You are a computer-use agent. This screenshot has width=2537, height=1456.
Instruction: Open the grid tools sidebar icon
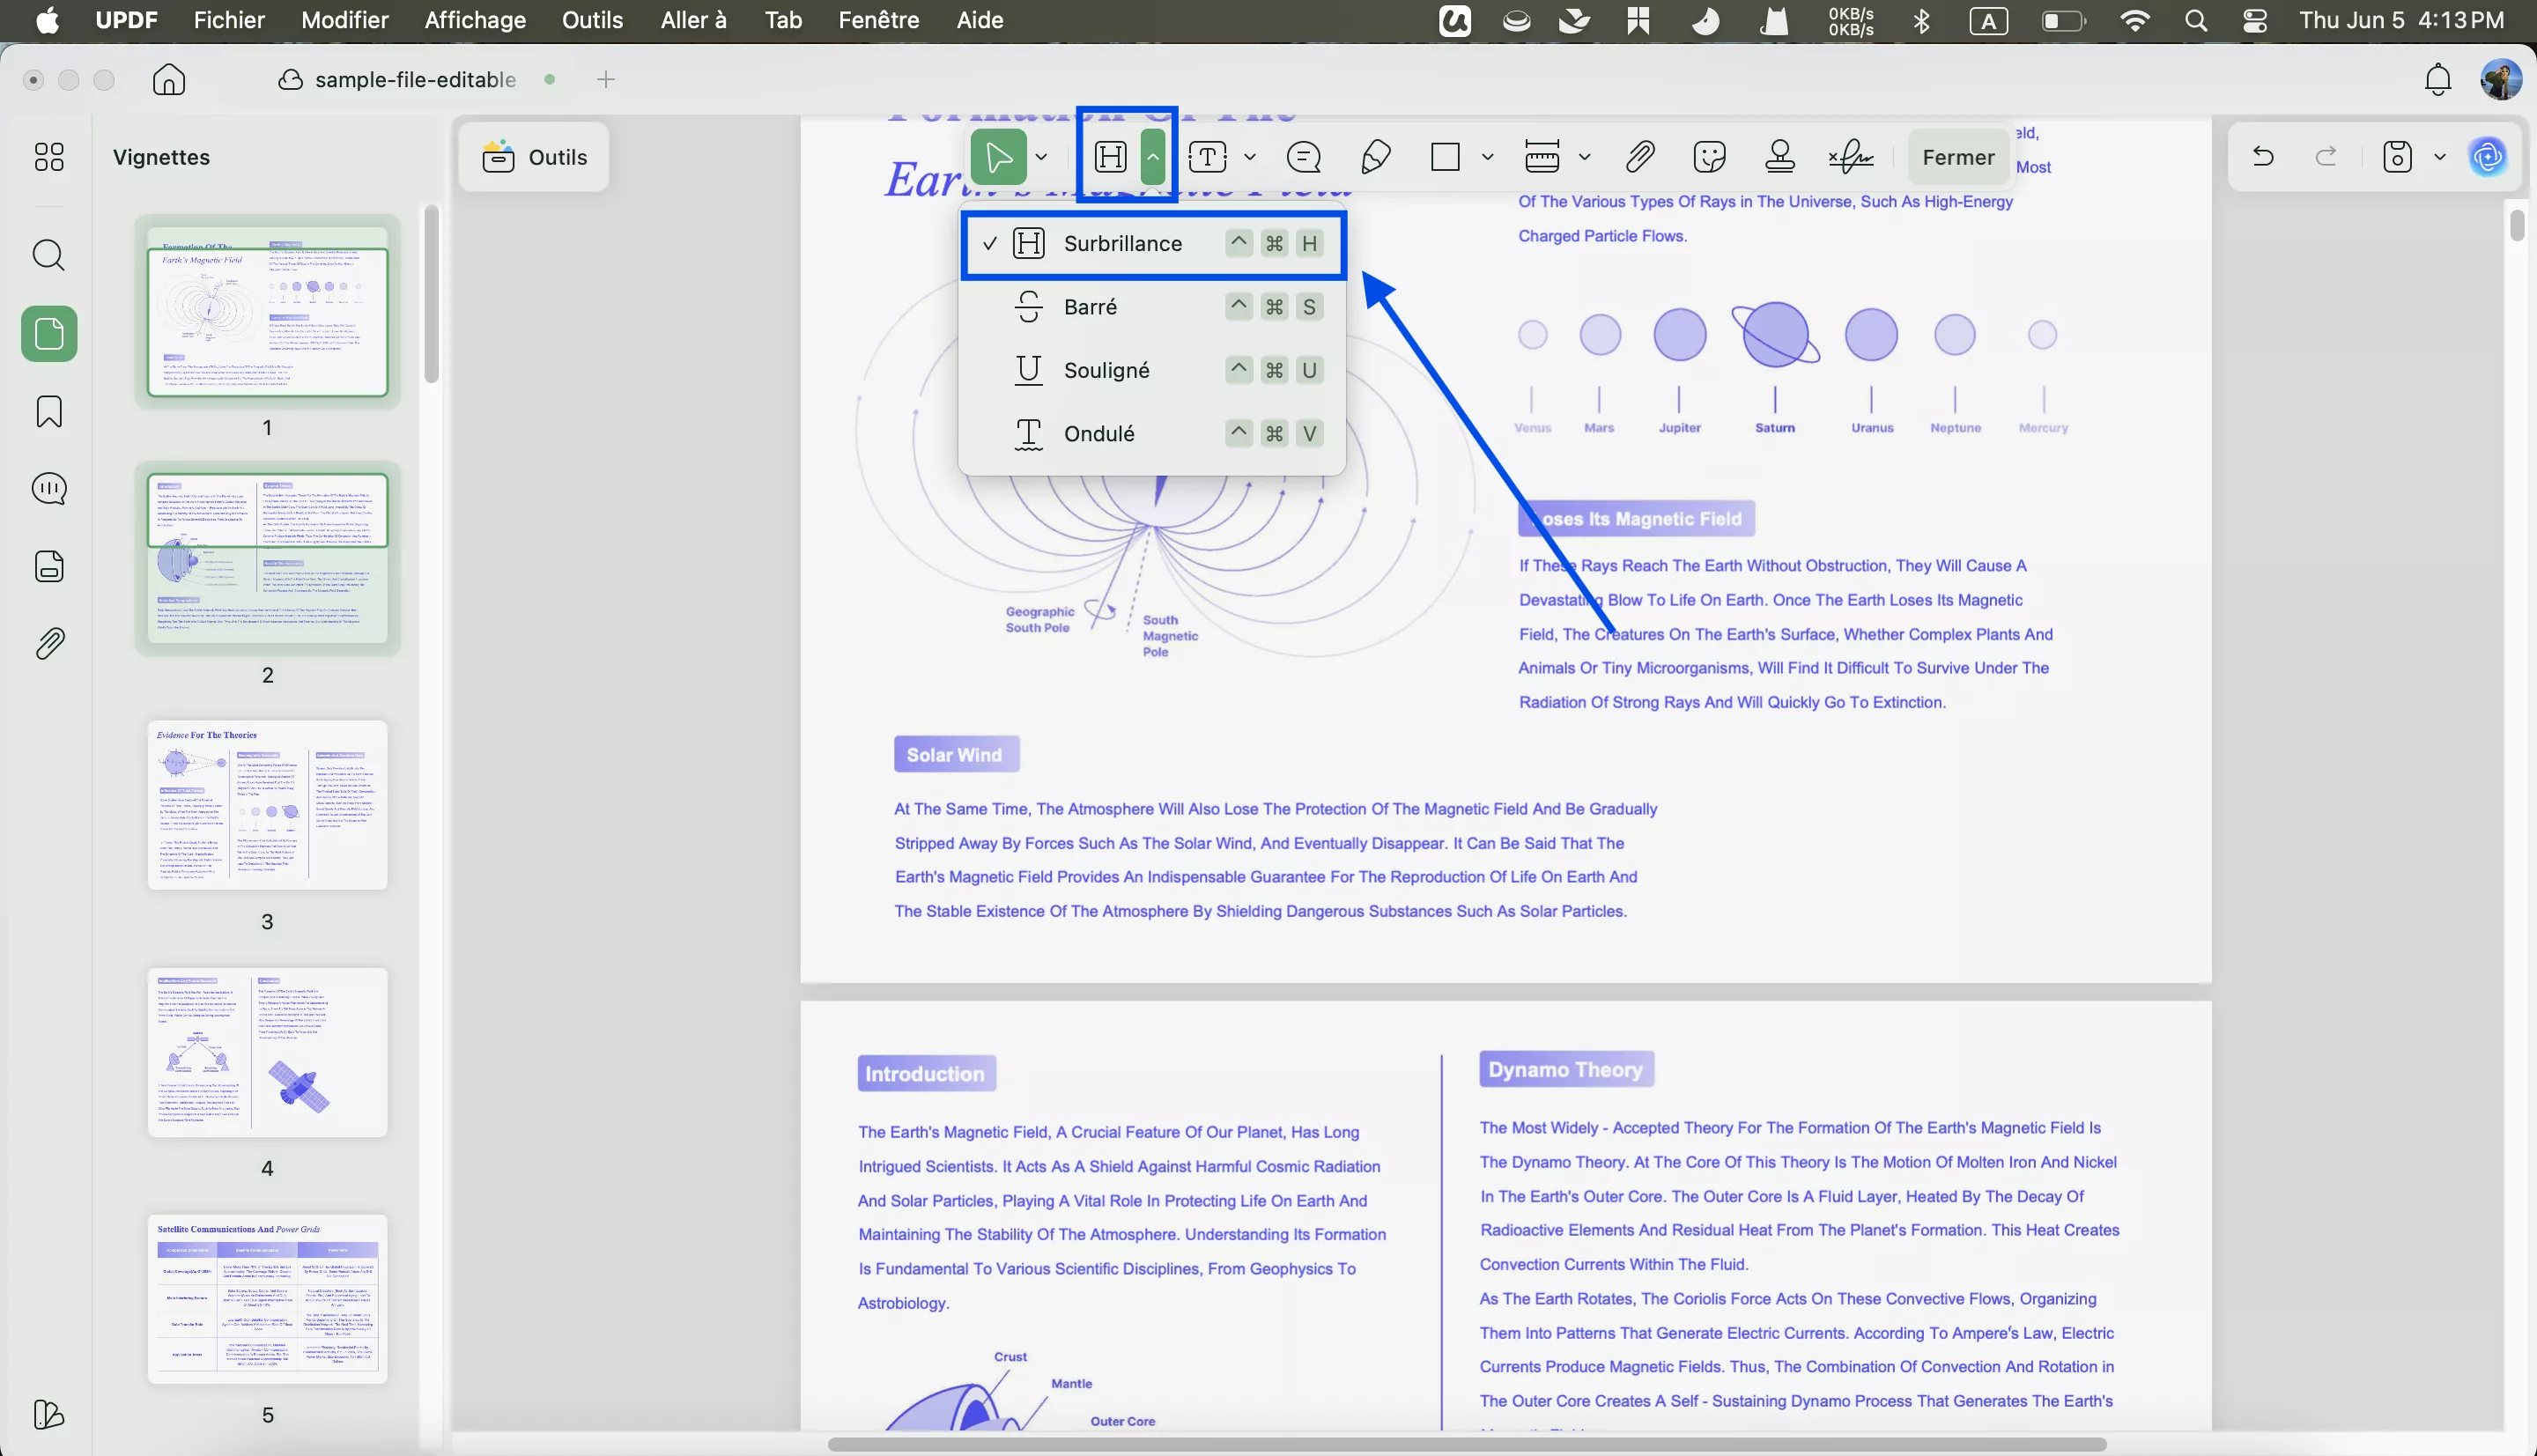(x=49, y=157)
